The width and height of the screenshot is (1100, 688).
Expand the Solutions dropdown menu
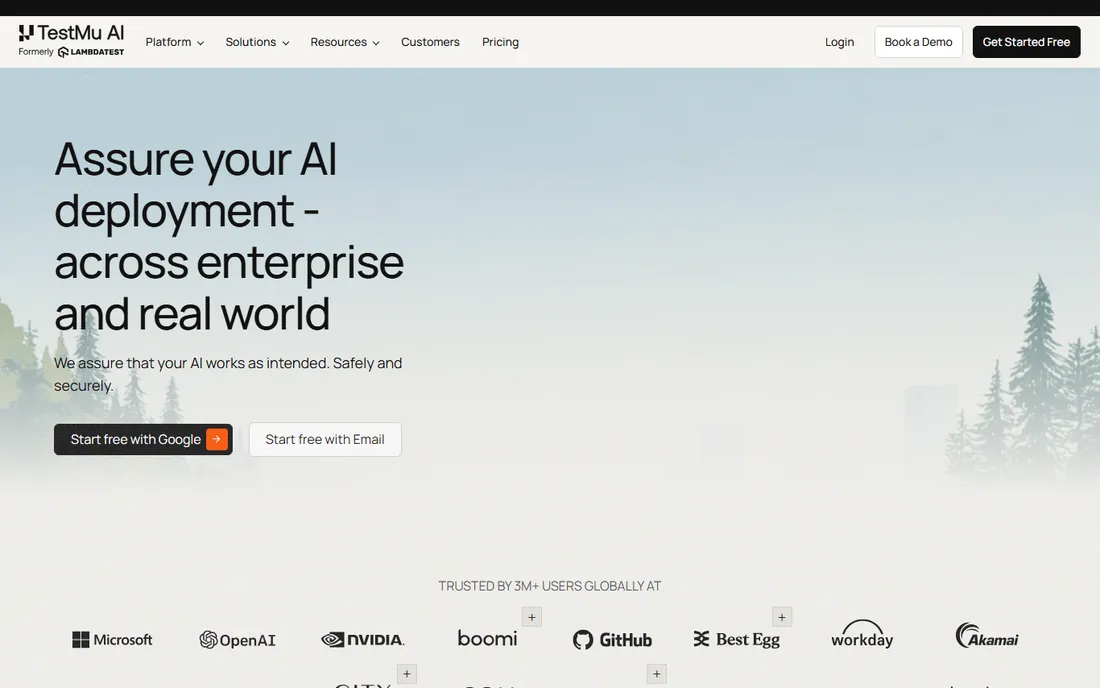257,42
